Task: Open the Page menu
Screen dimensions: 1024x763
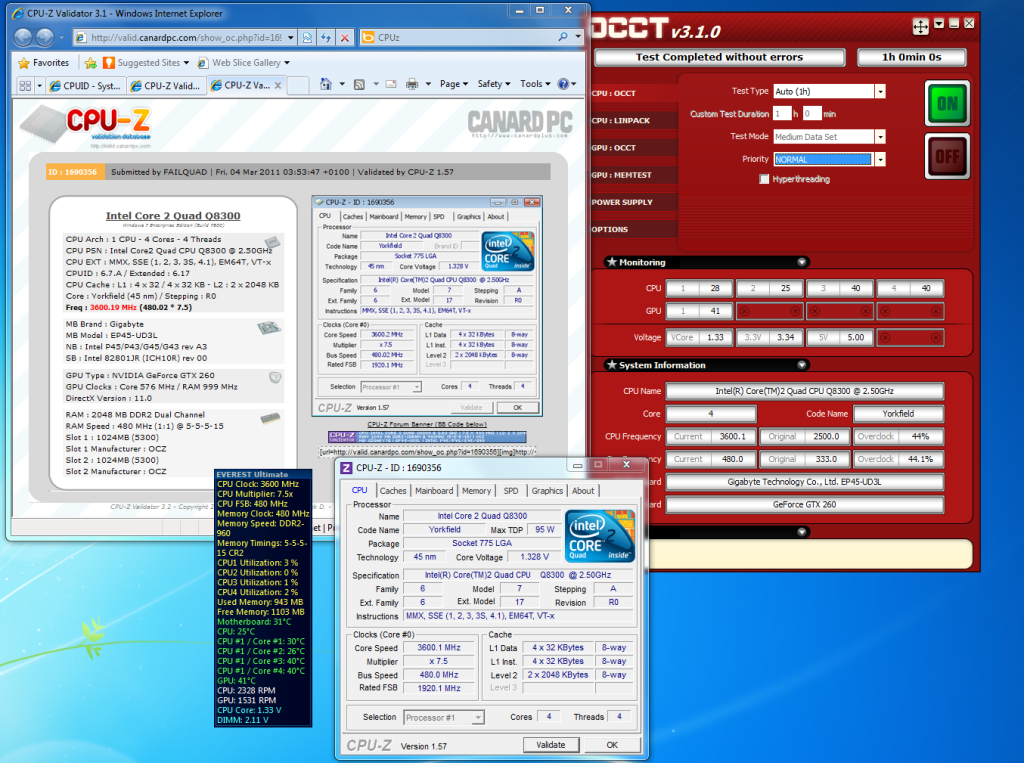Action: pyautogui.click(x=453, y=84)
